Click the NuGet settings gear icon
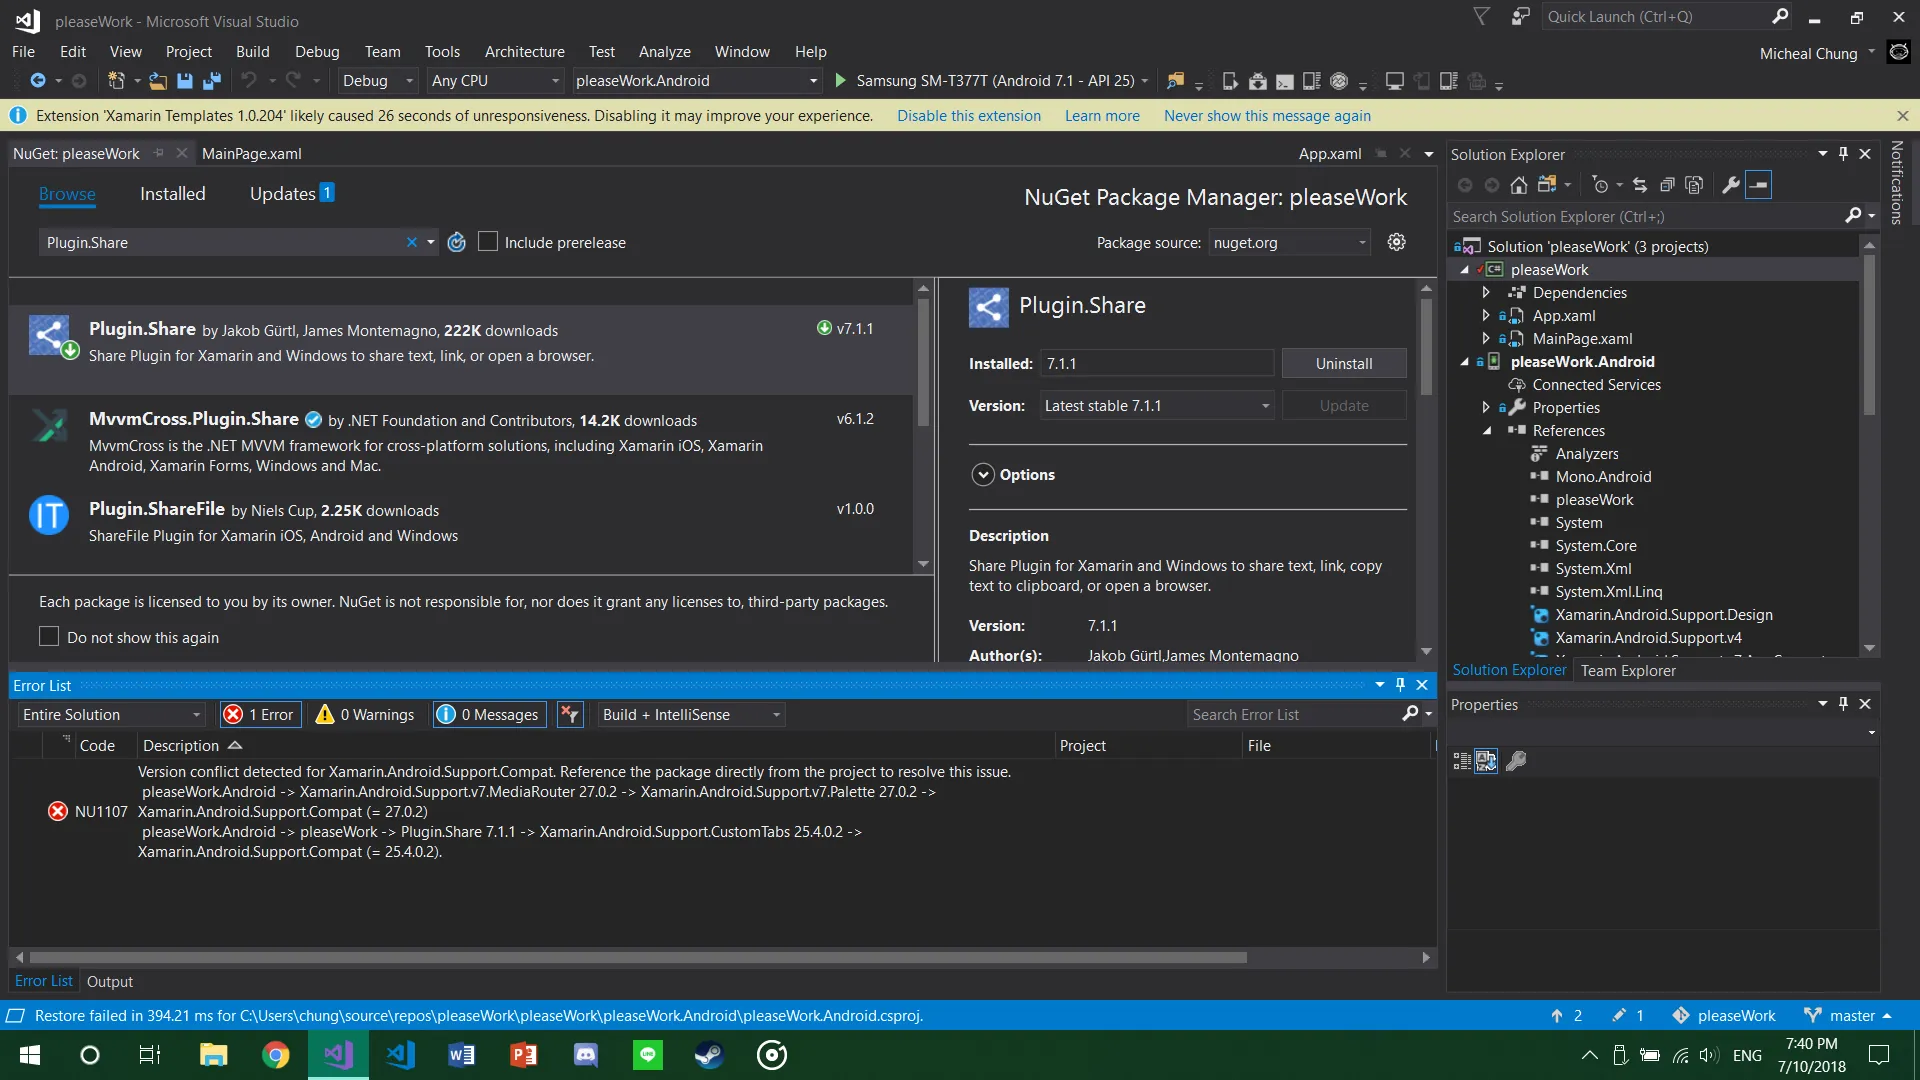This screenshot has width=1920, height=1080. tap(1396, 242)
